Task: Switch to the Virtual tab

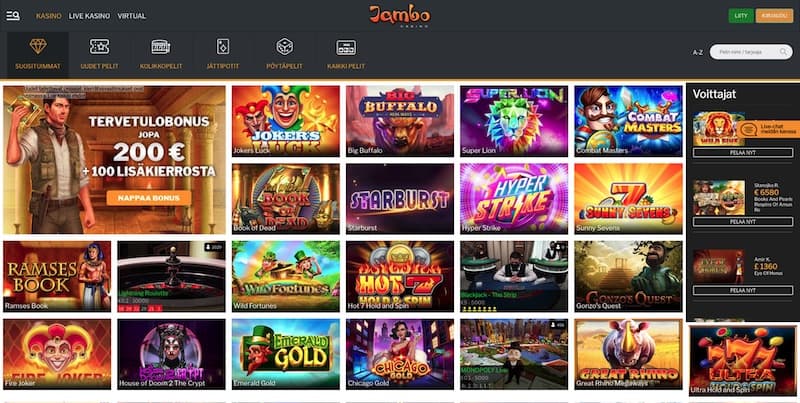Action: pos(132,16)
